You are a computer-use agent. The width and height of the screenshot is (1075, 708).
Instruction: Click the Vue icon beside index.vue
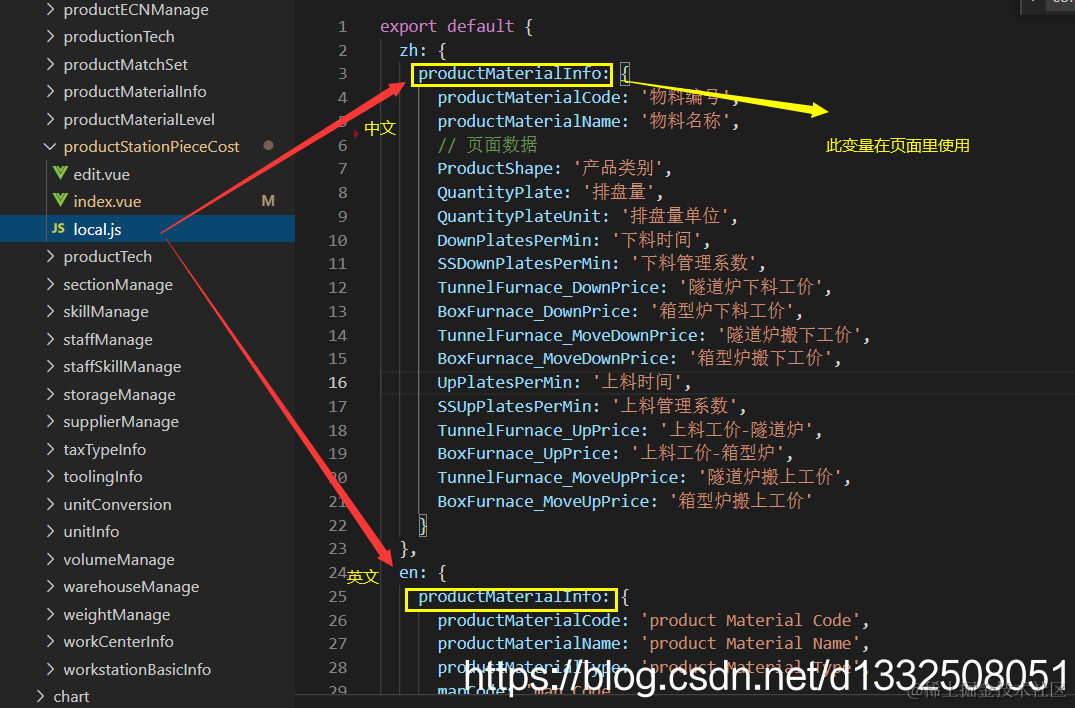pyautogui.click(x=60, y=201)
